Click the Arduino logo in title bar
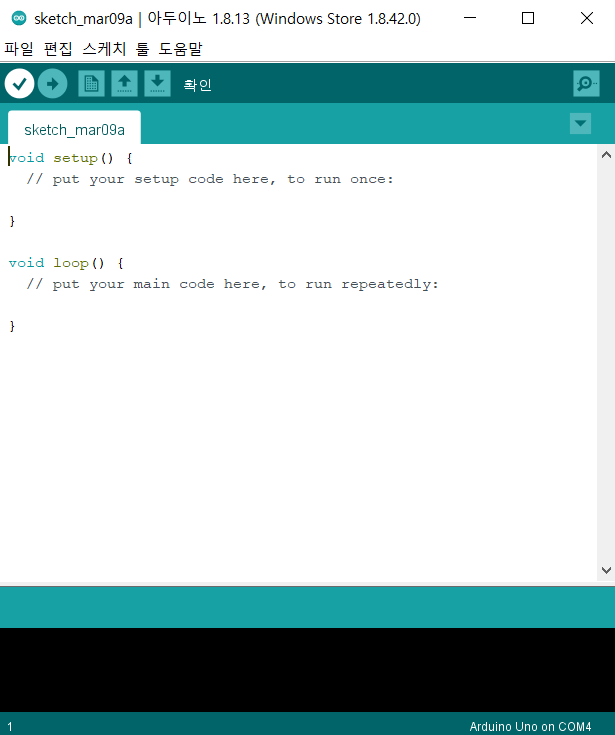This screenshot has height=735, width=615. (x=19, y=18)
